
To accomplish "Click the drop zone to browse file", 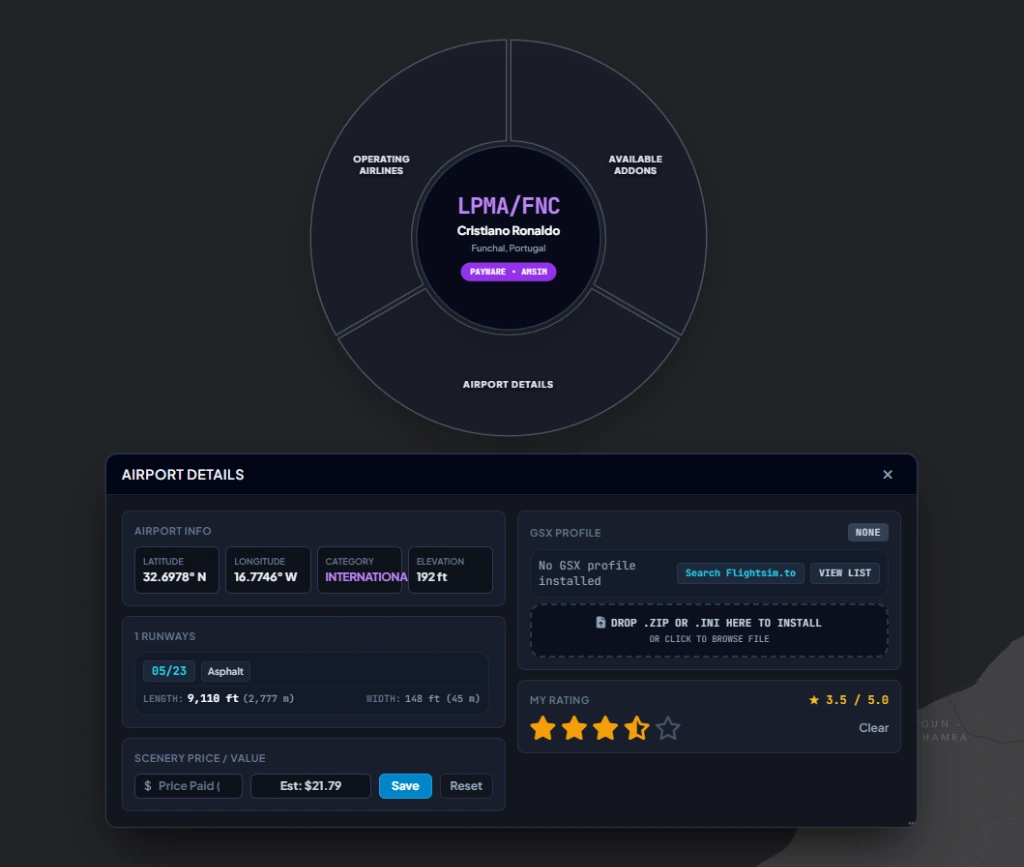I will [709, 631].
